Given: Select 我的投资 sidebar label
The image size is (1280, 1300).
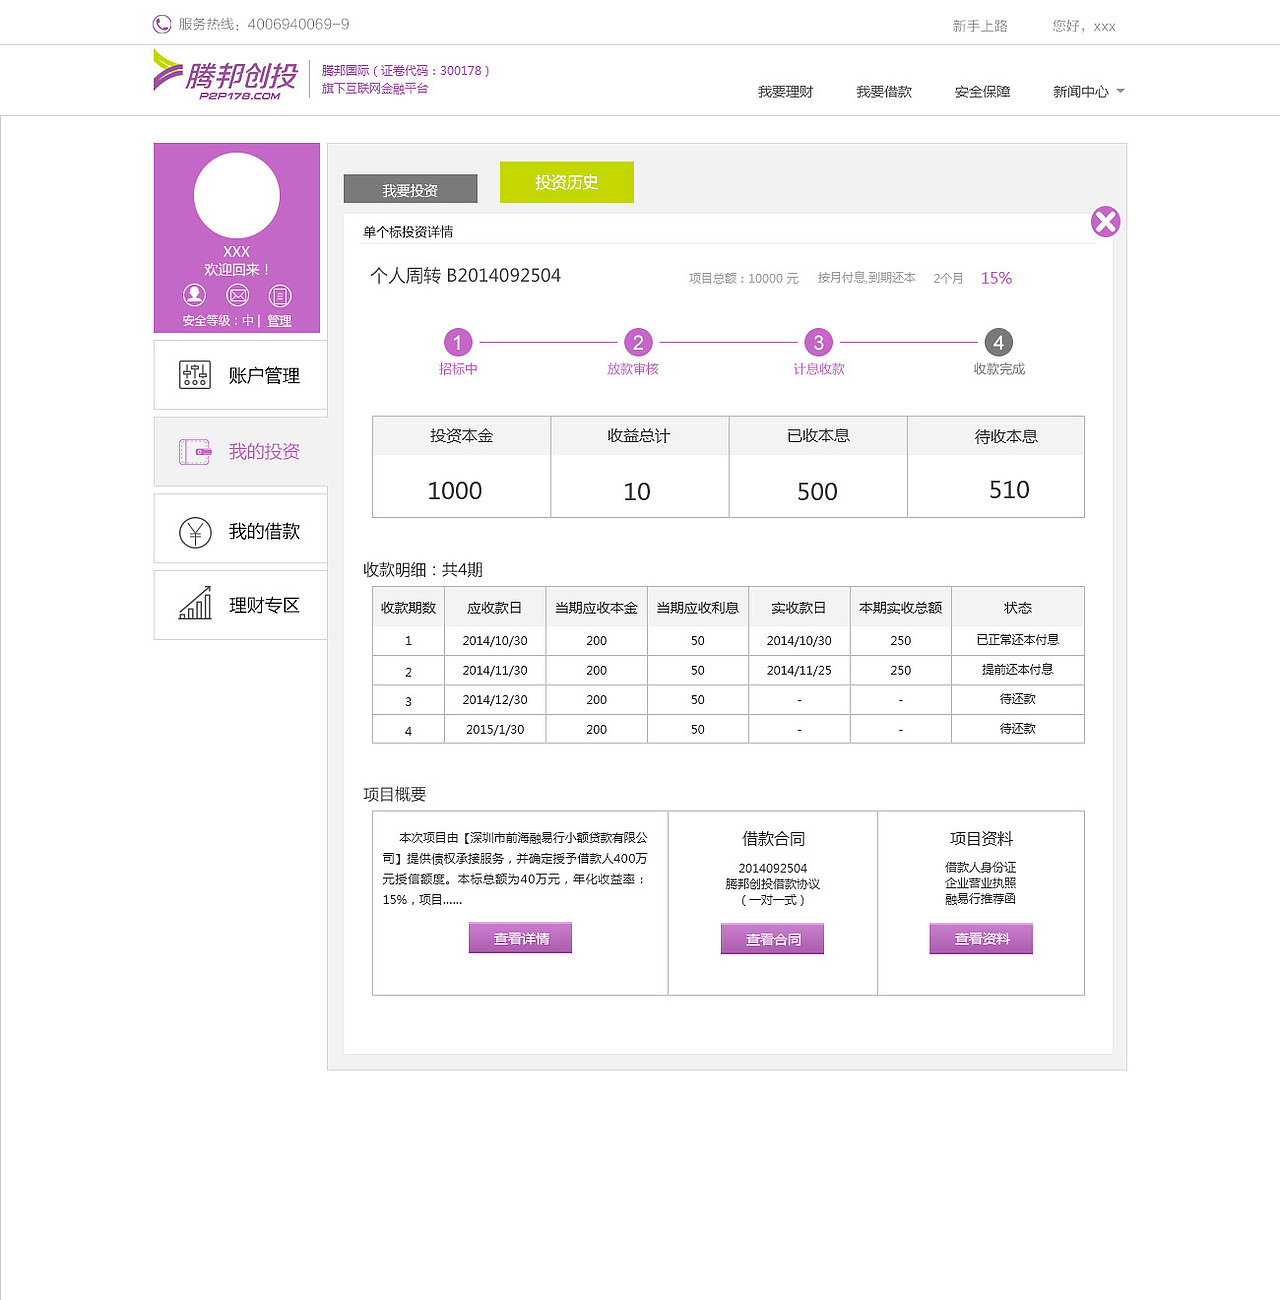Looking at the screenshot, I should coord(264,452).
